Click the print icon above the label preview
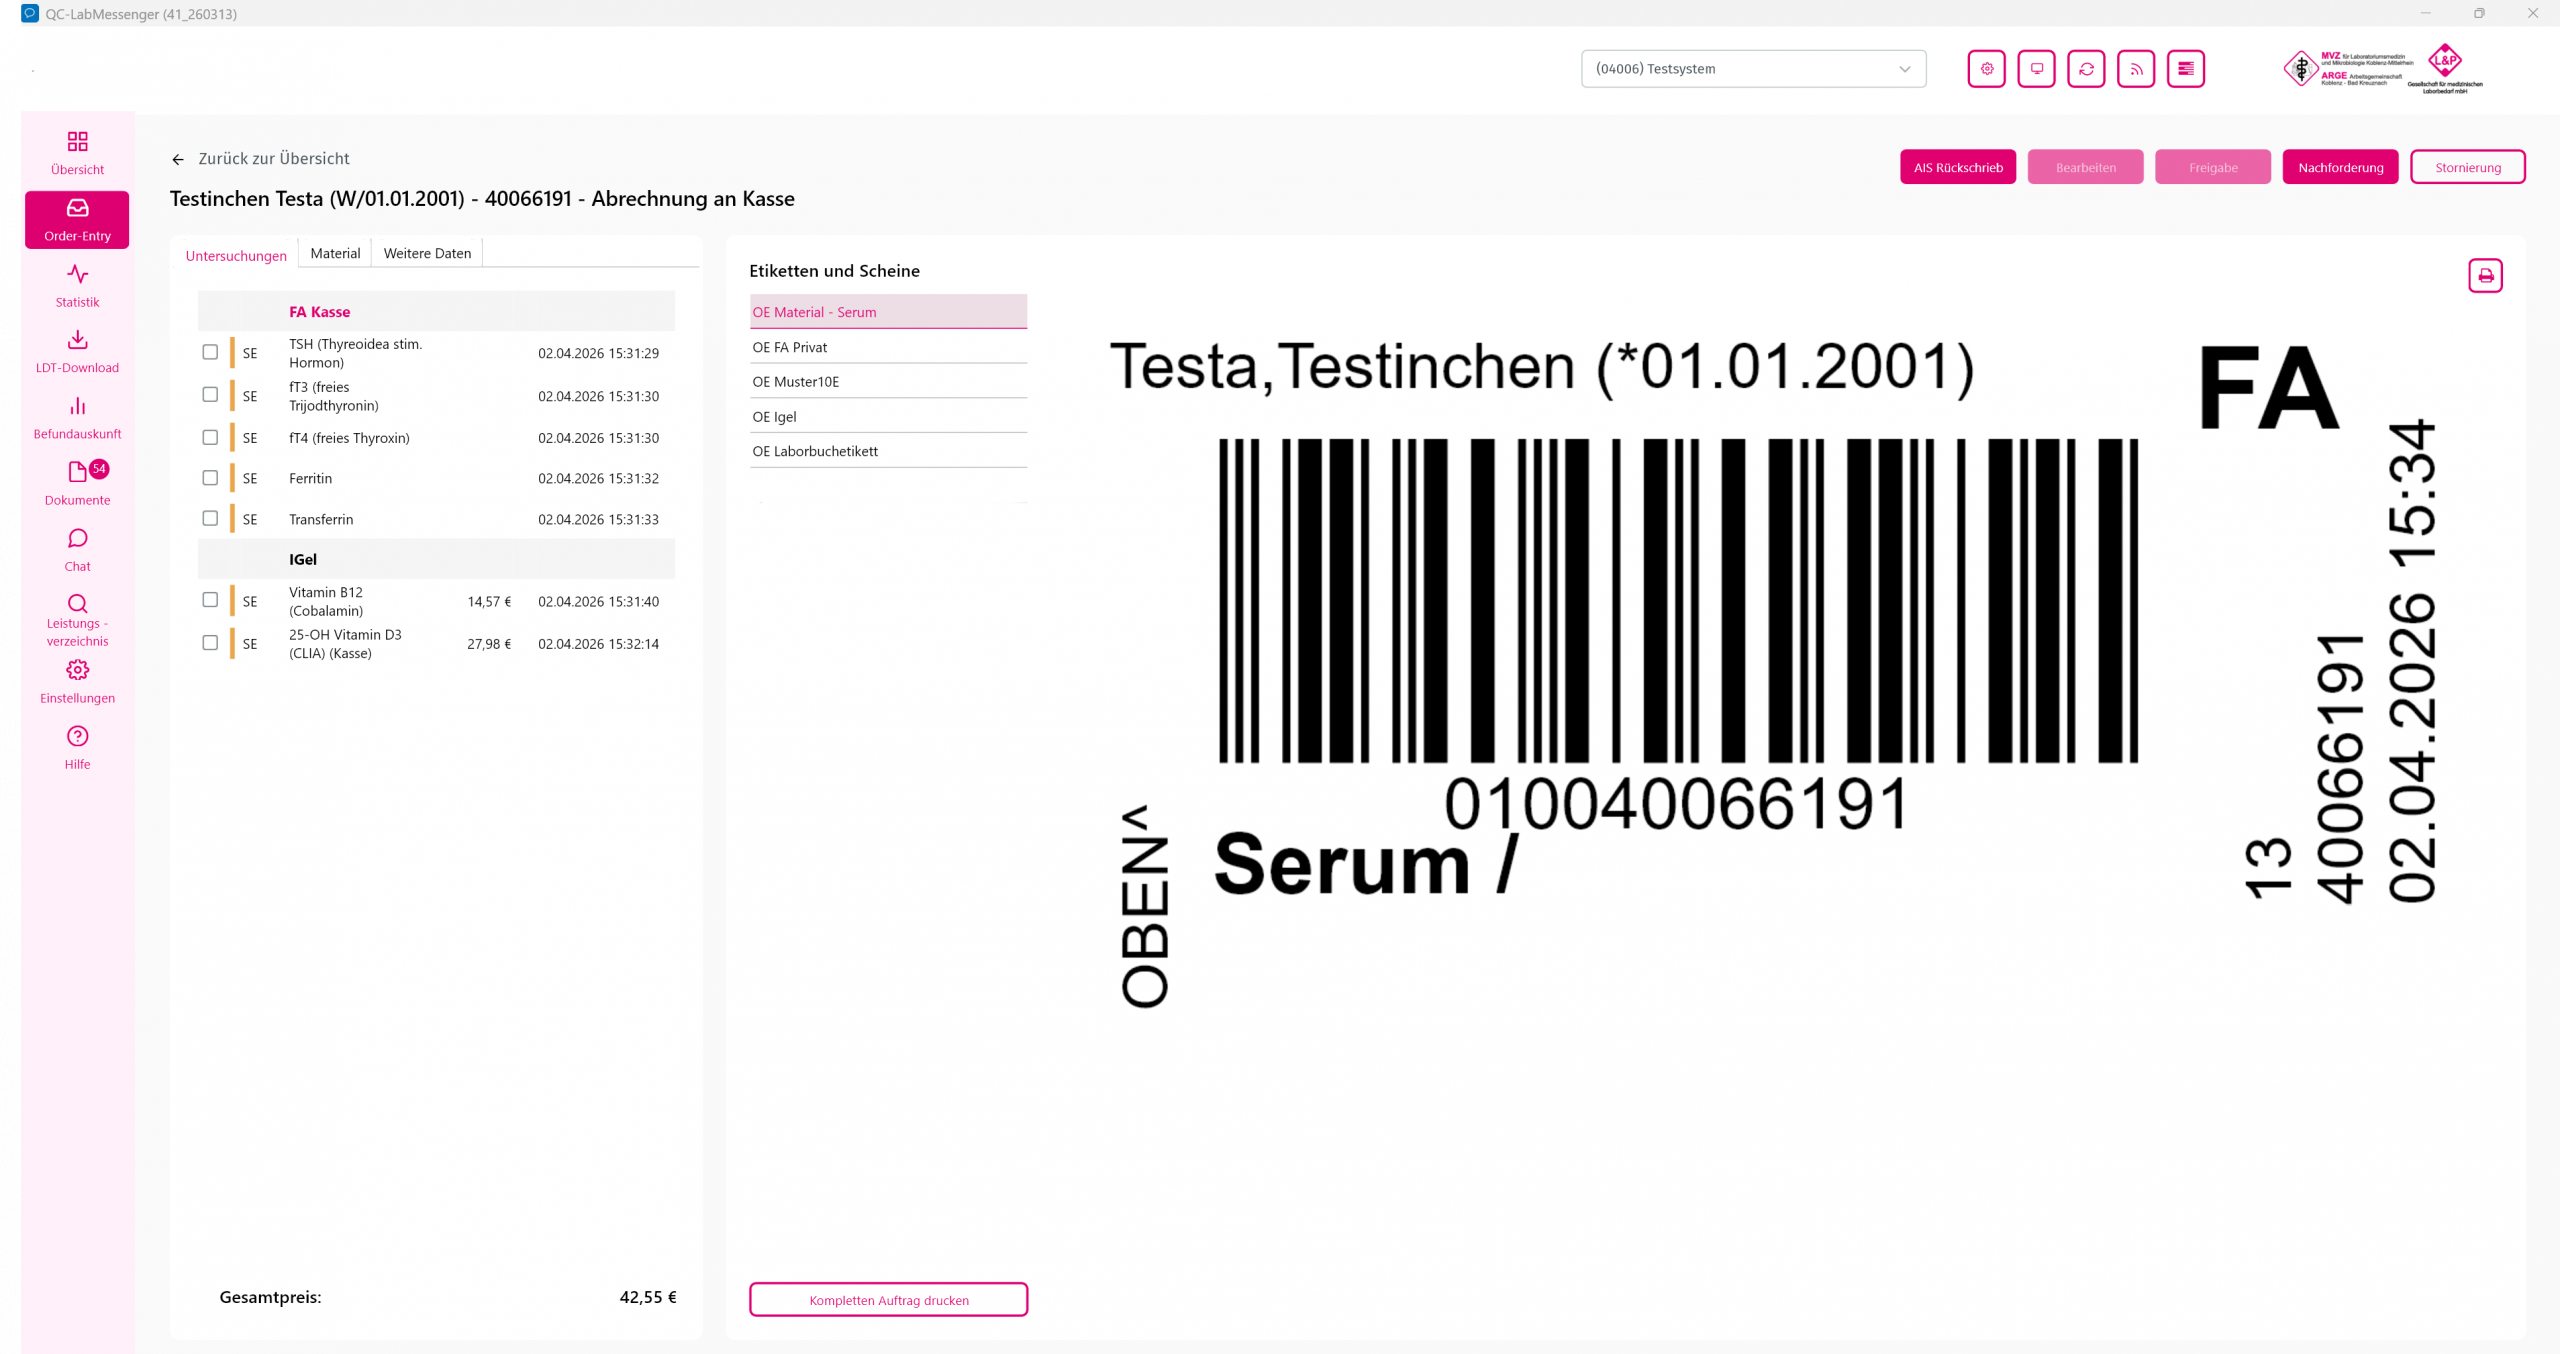The image size is (2560, 1354). (x=2485, y=276)
